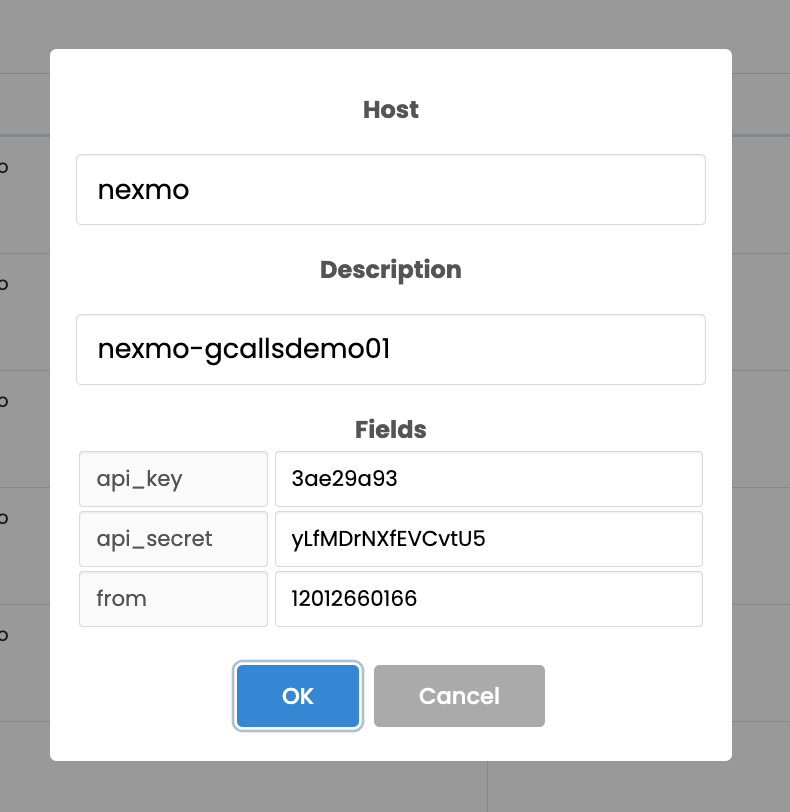Select the api_key field name box
The height and width of the screenshot is (812, 790).
point(173,479)
